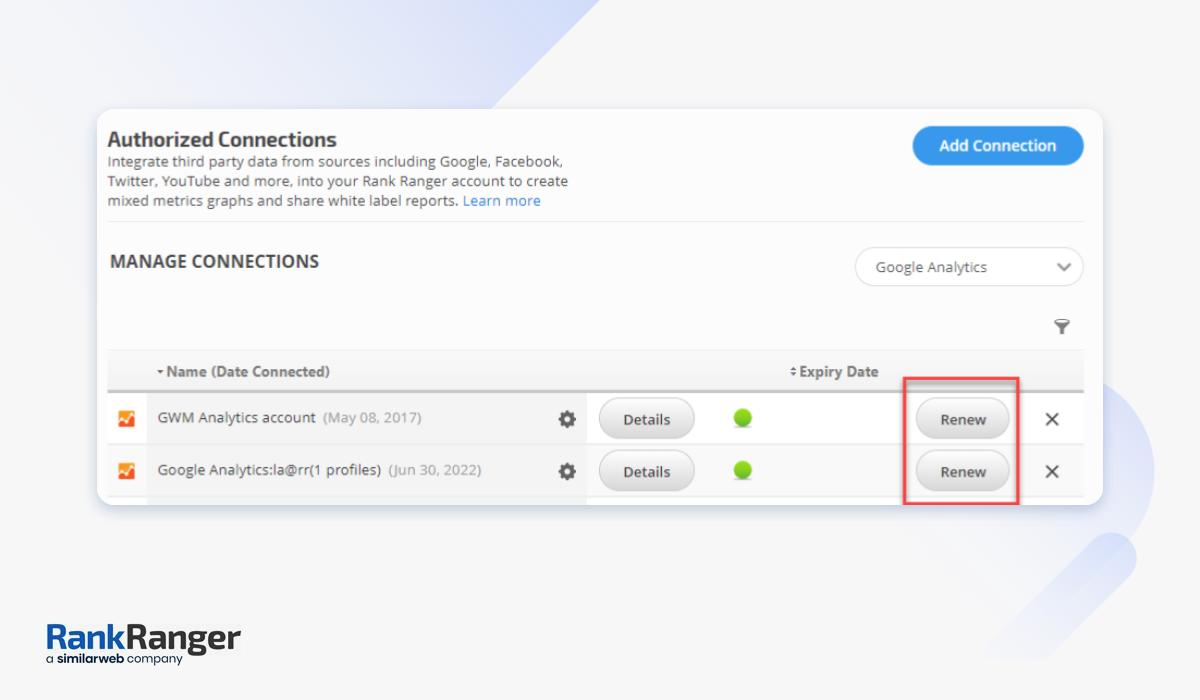This screenshot has width=1200, height=700.
Task: Select the GWM Analytics account row name
Action: (x=237, y=418)
